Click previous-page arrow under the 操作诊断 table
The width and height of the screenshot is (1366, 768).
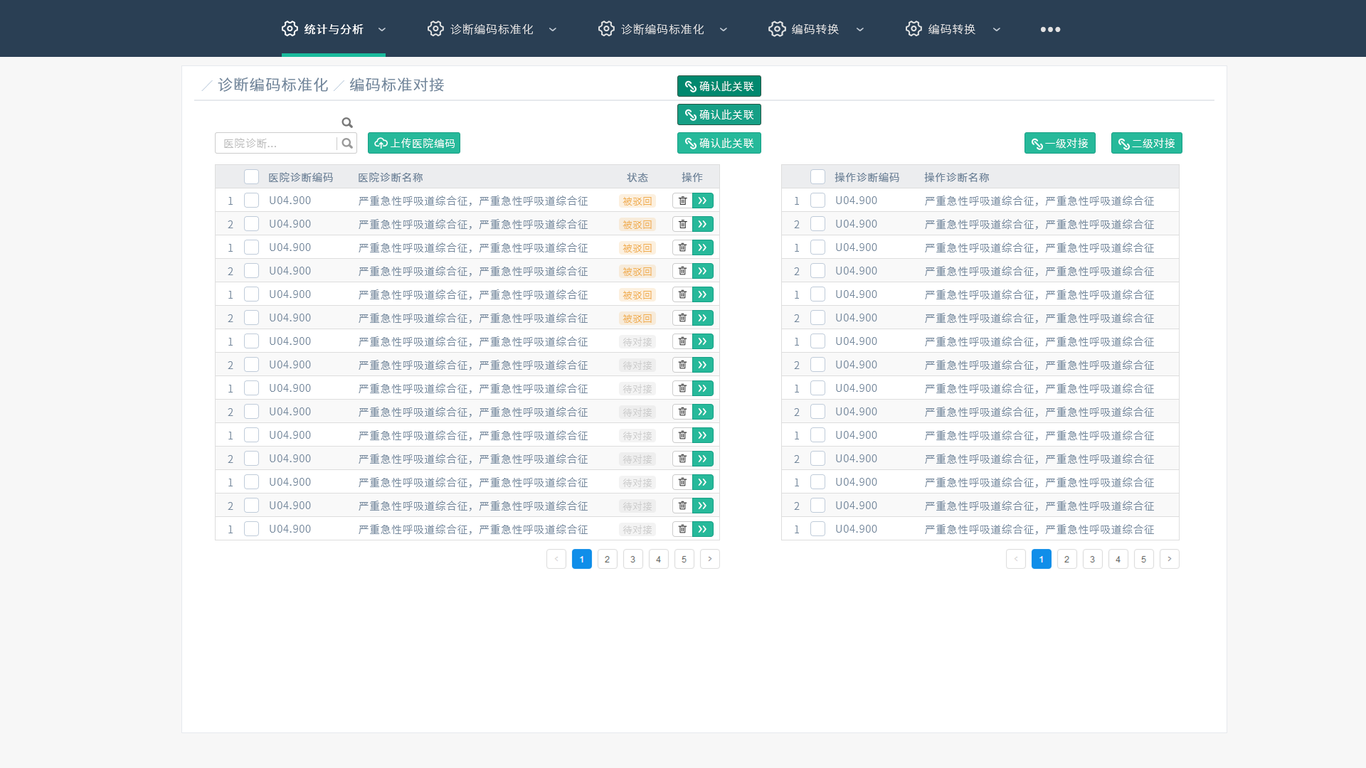pyautogui.click(x=1016, y=559)
